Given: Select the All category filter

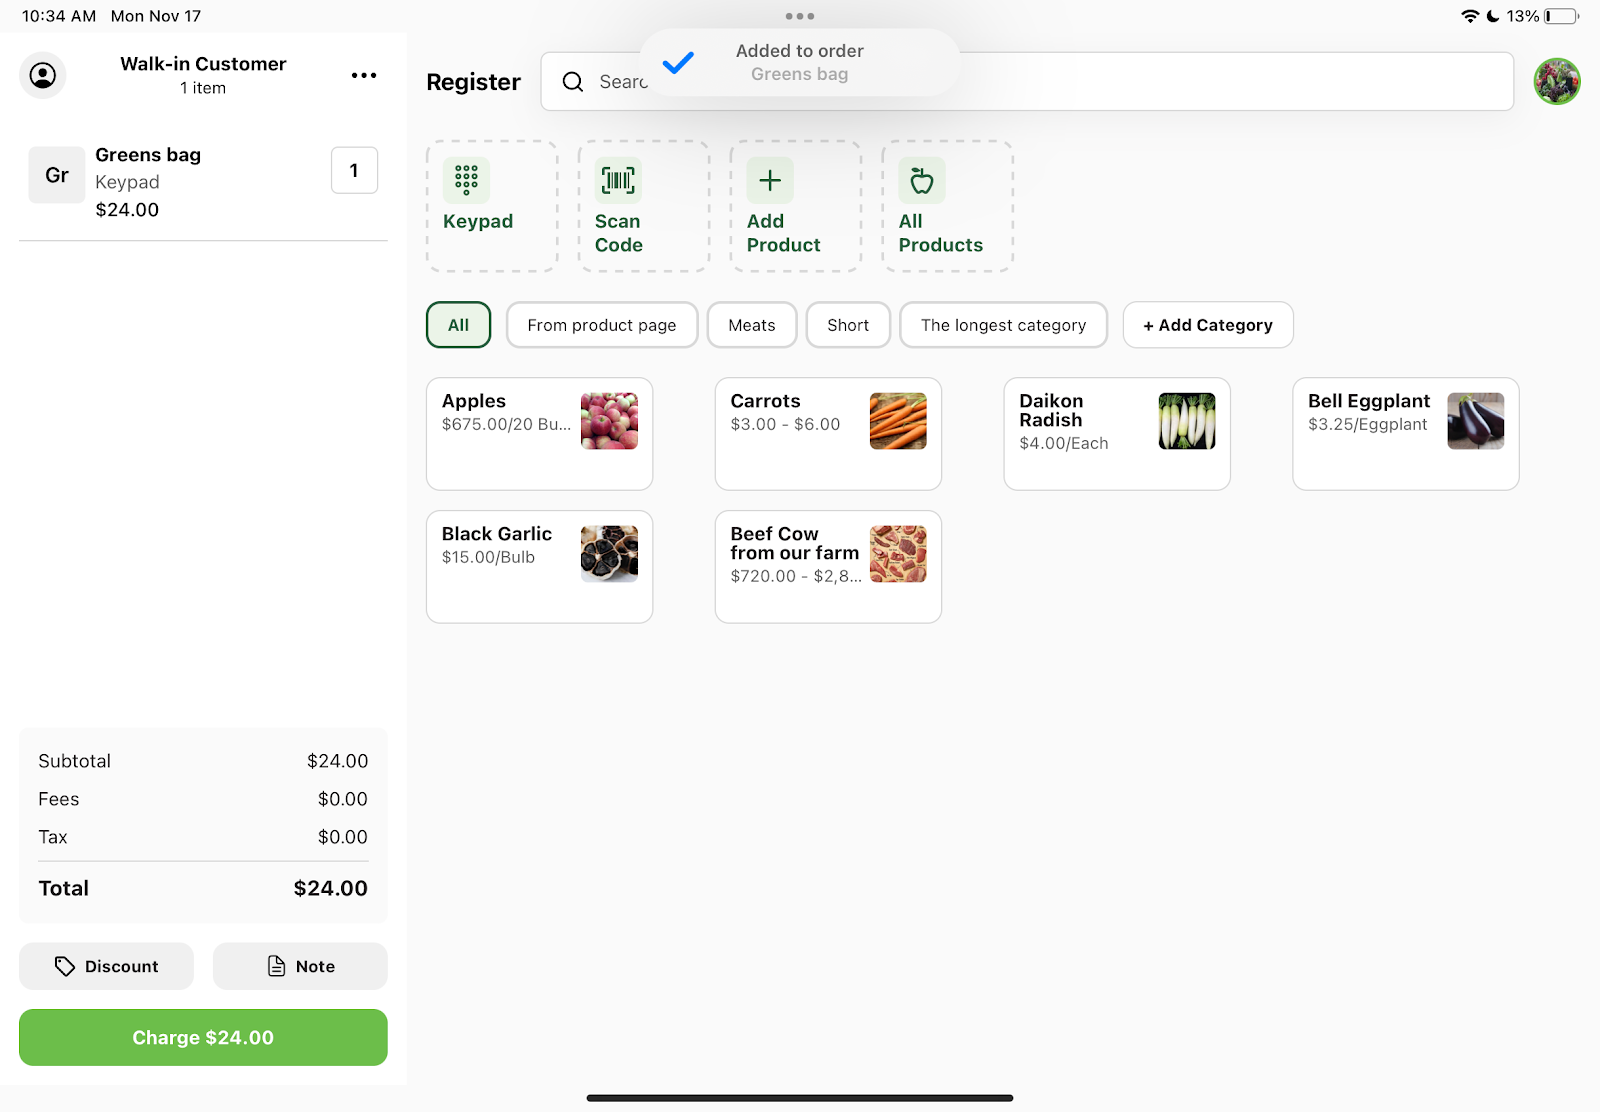Looking at the screenshot, I should pos(458,325).
